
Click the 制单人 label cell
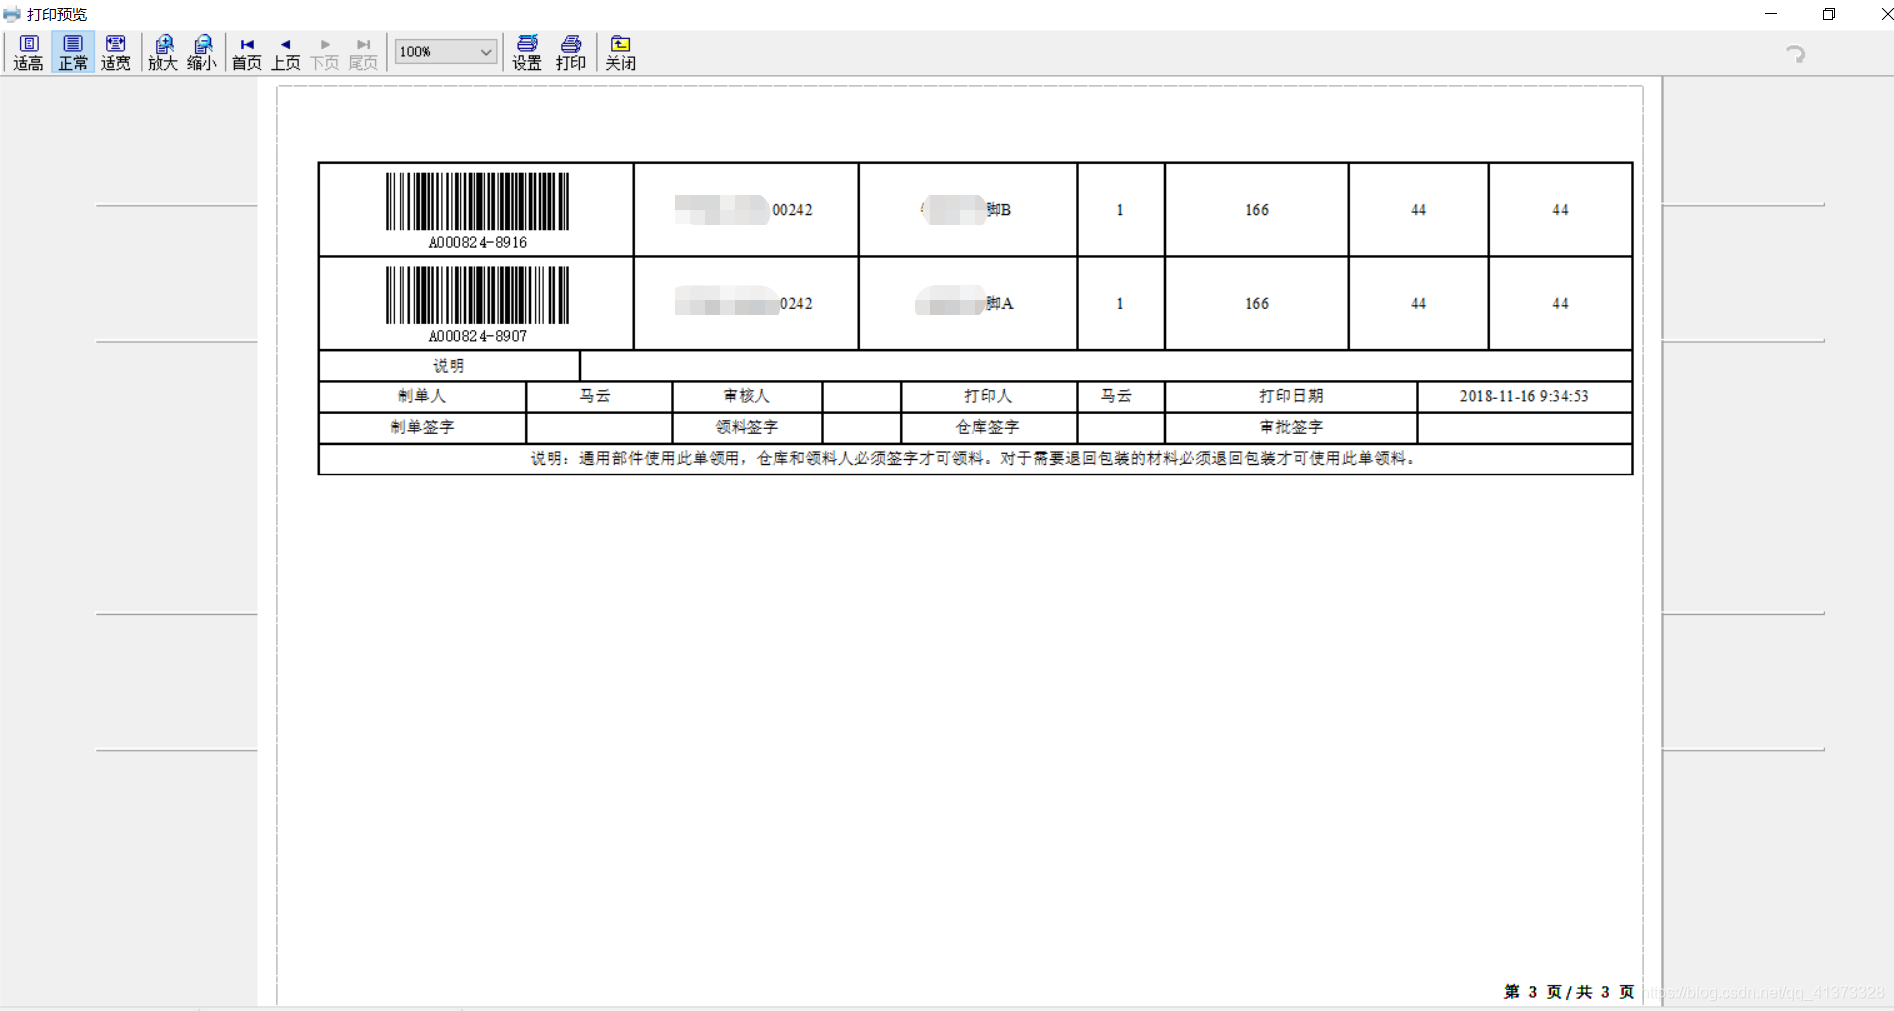422,396
